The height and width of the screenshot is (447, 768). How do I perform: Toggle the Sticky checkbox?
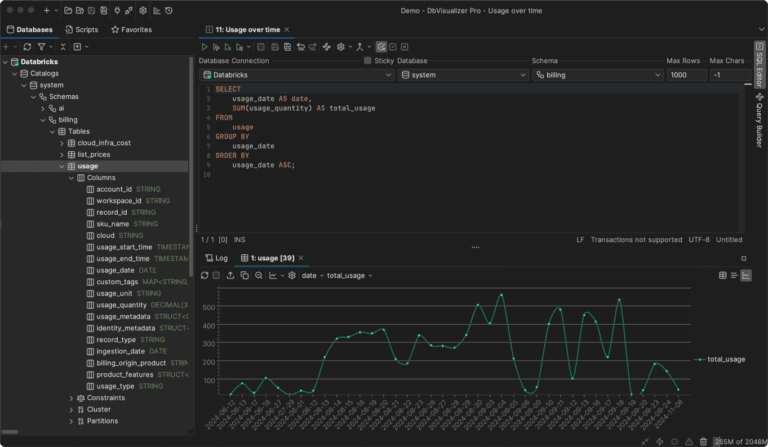367,61
